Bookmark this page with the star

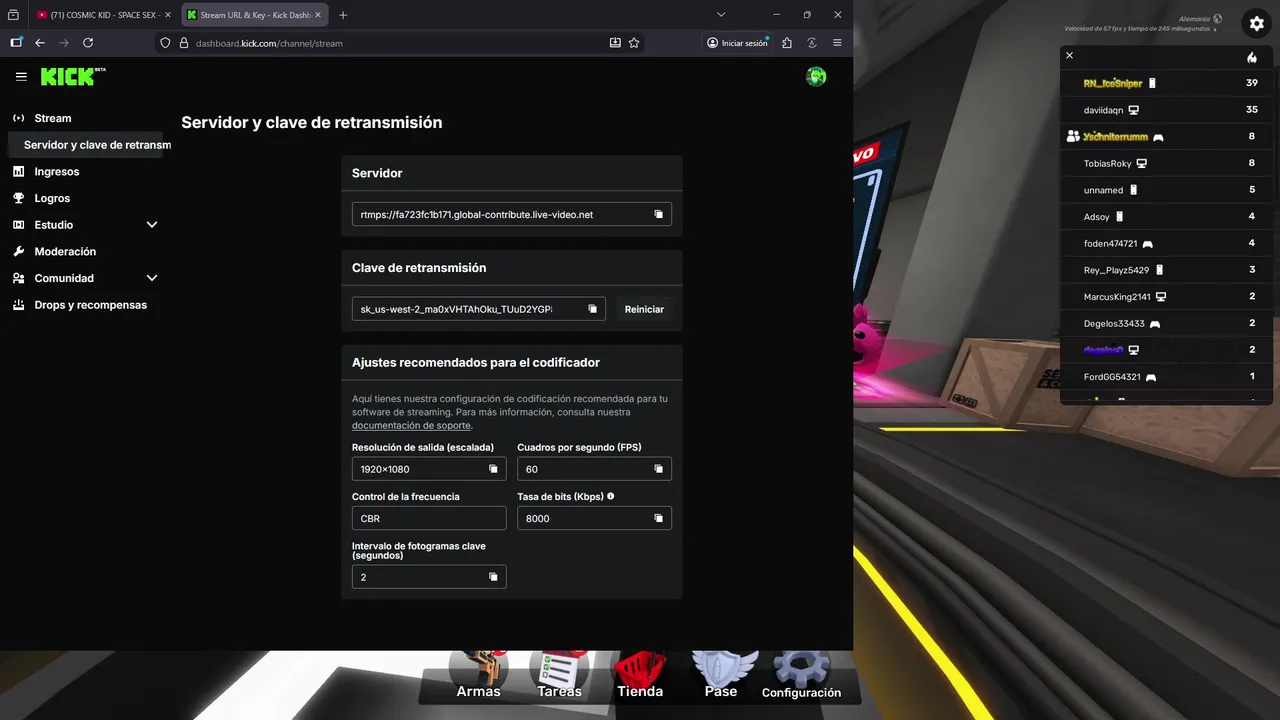(x=634, y=43)
